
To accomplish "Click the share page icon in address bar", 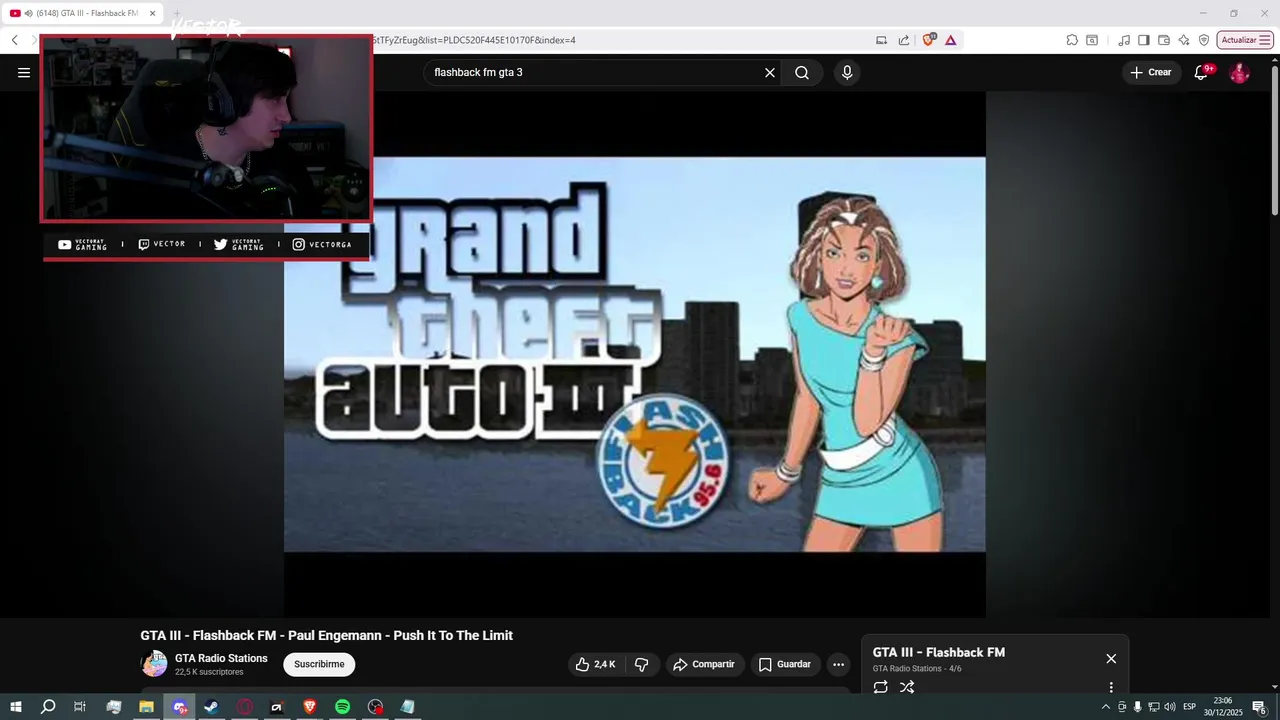I will (x=904, y=40).
